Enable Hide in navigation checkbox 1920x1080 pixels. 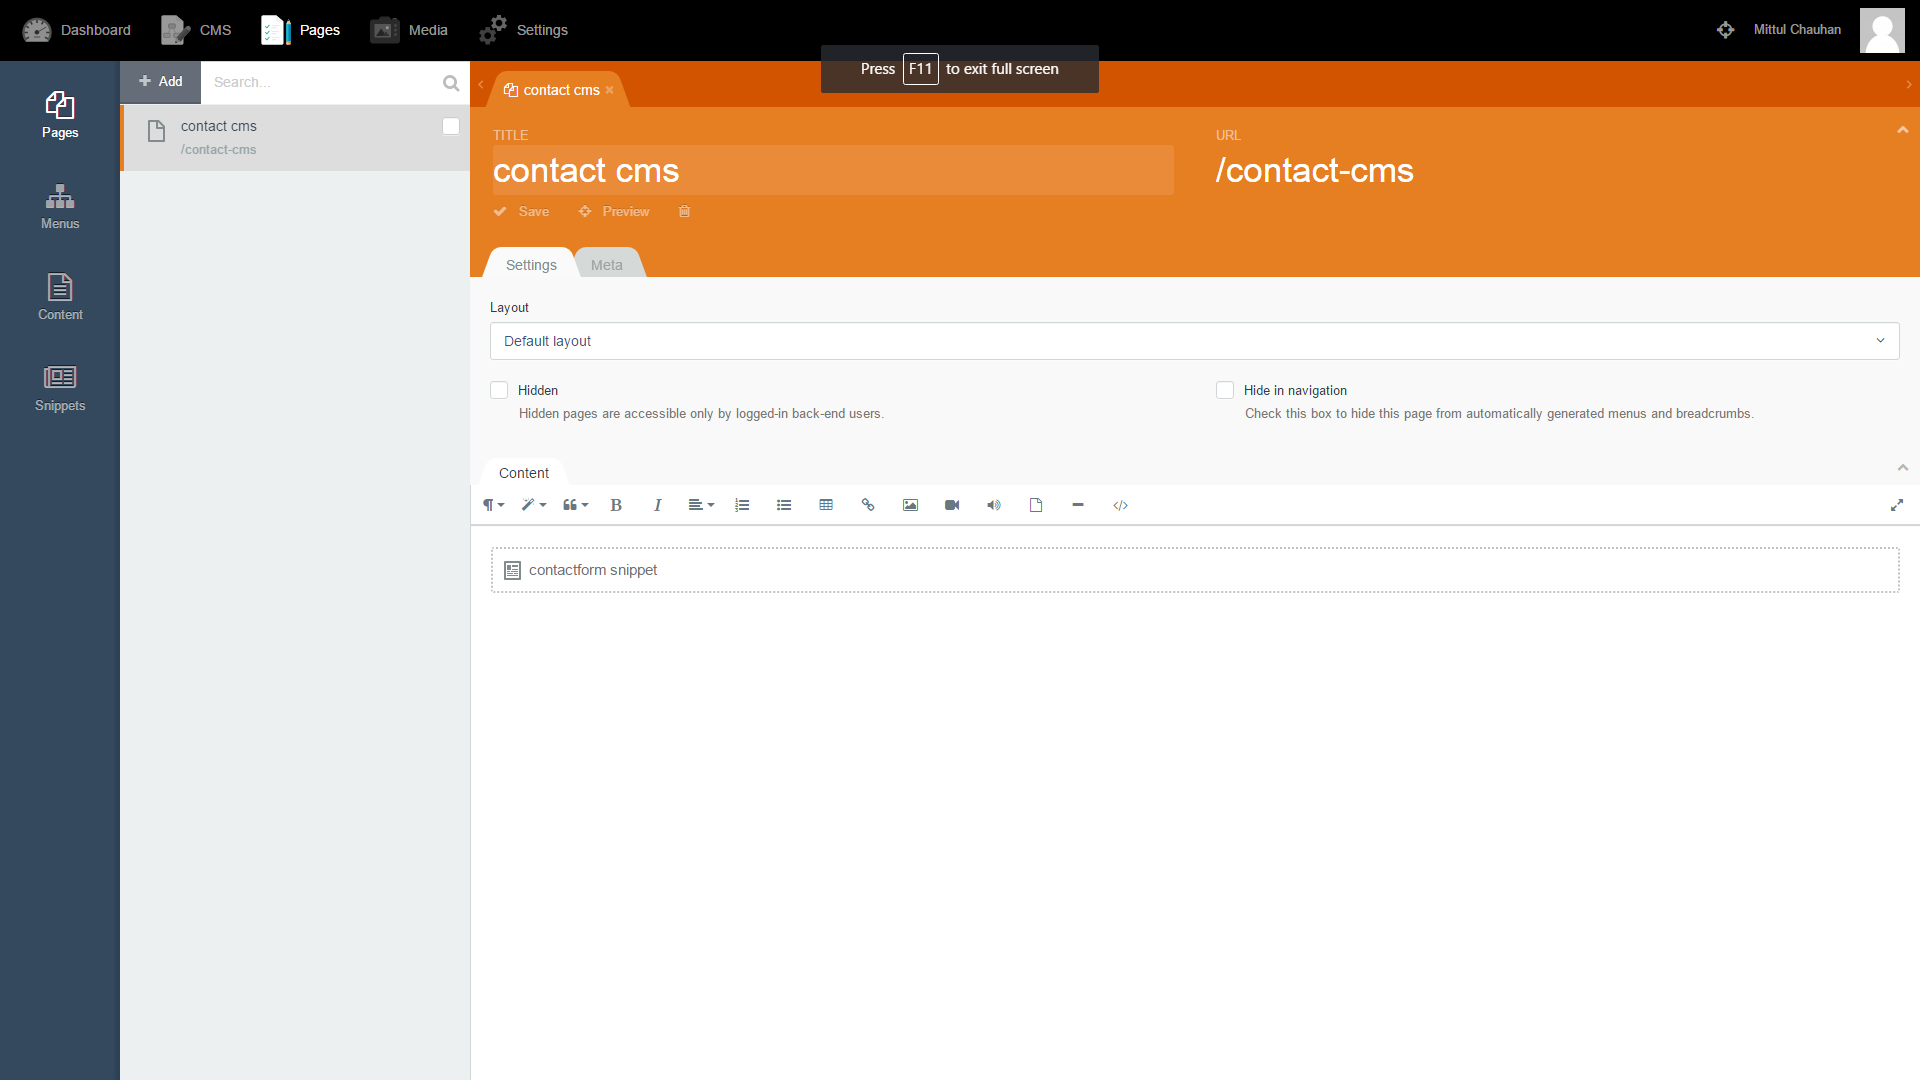coord(1224,389)
